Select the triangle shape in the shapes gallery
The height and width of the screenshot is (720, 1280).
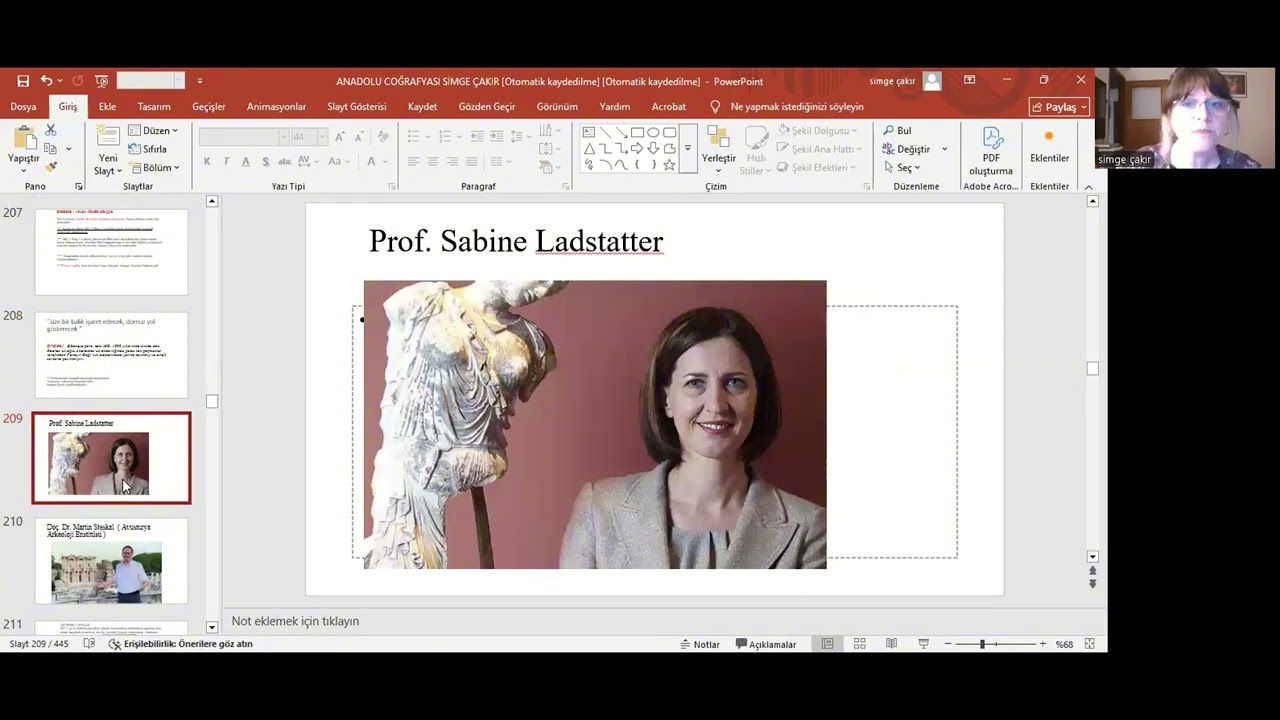pos(589,149)
